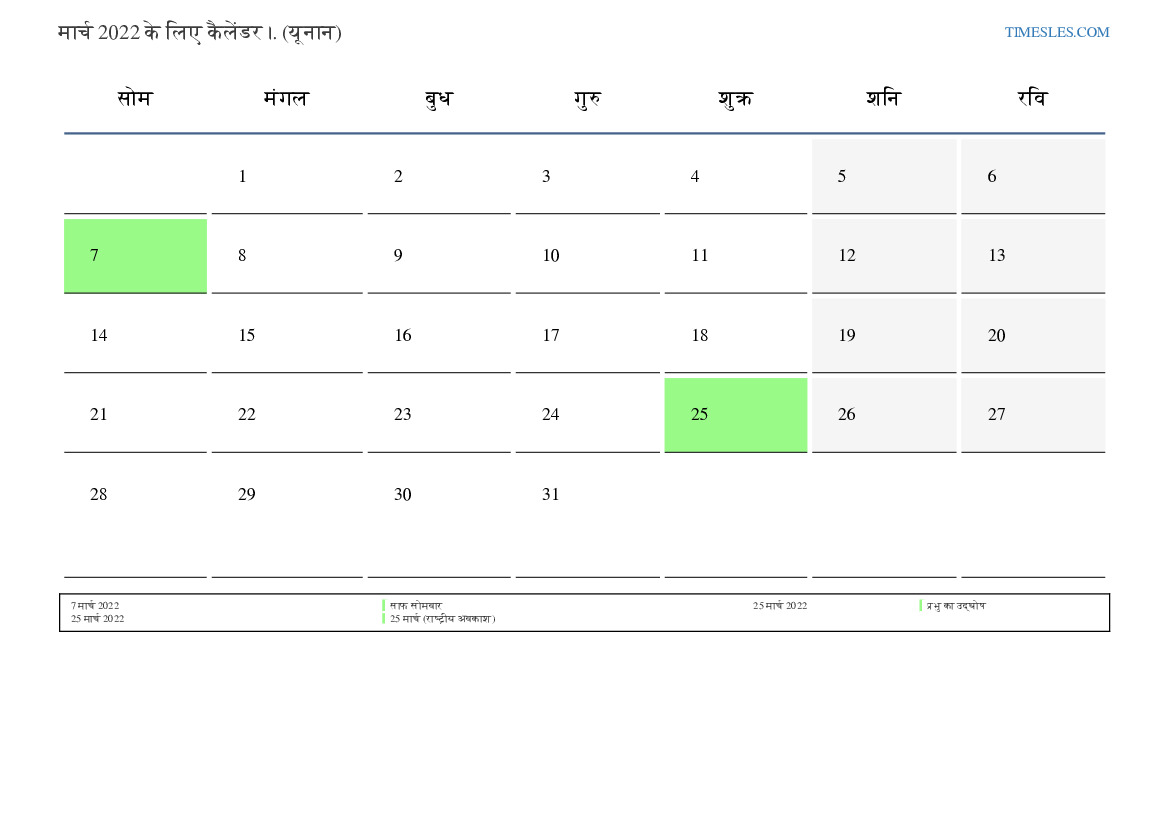
Task: Click the date 2 cell under बुध
Action: 439,176
